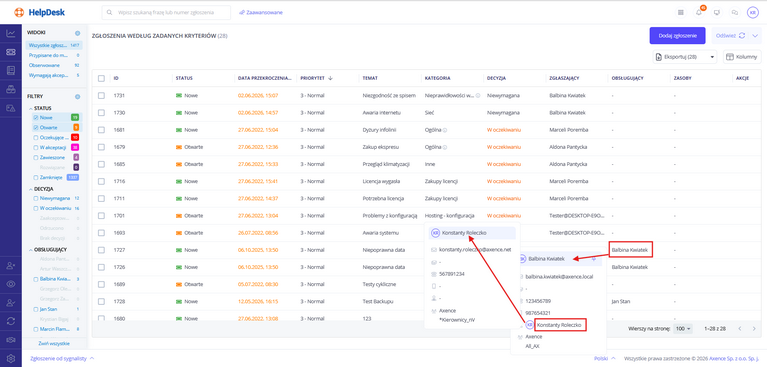Open ticket Zakup ekspresu
Screen dimensions: 767x367
[380, 147]
